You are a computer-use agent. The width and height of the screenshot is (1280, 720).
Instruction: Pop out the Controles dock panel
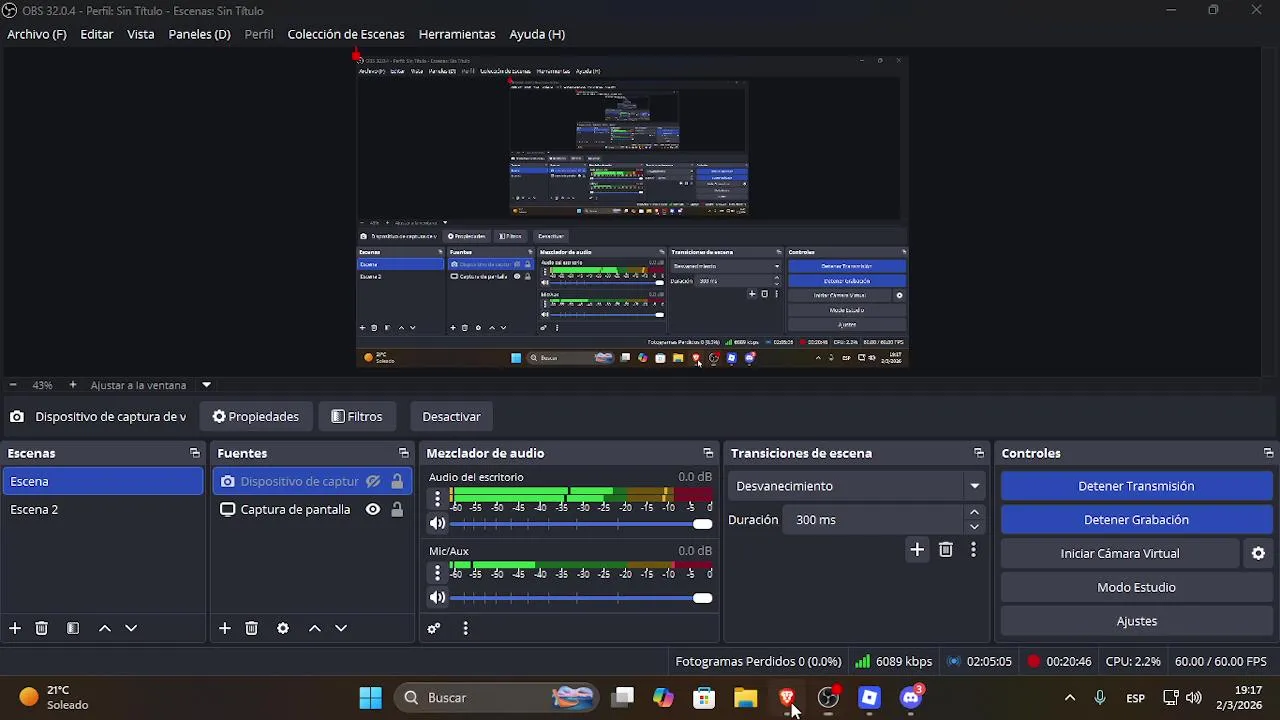point(1268,453)
